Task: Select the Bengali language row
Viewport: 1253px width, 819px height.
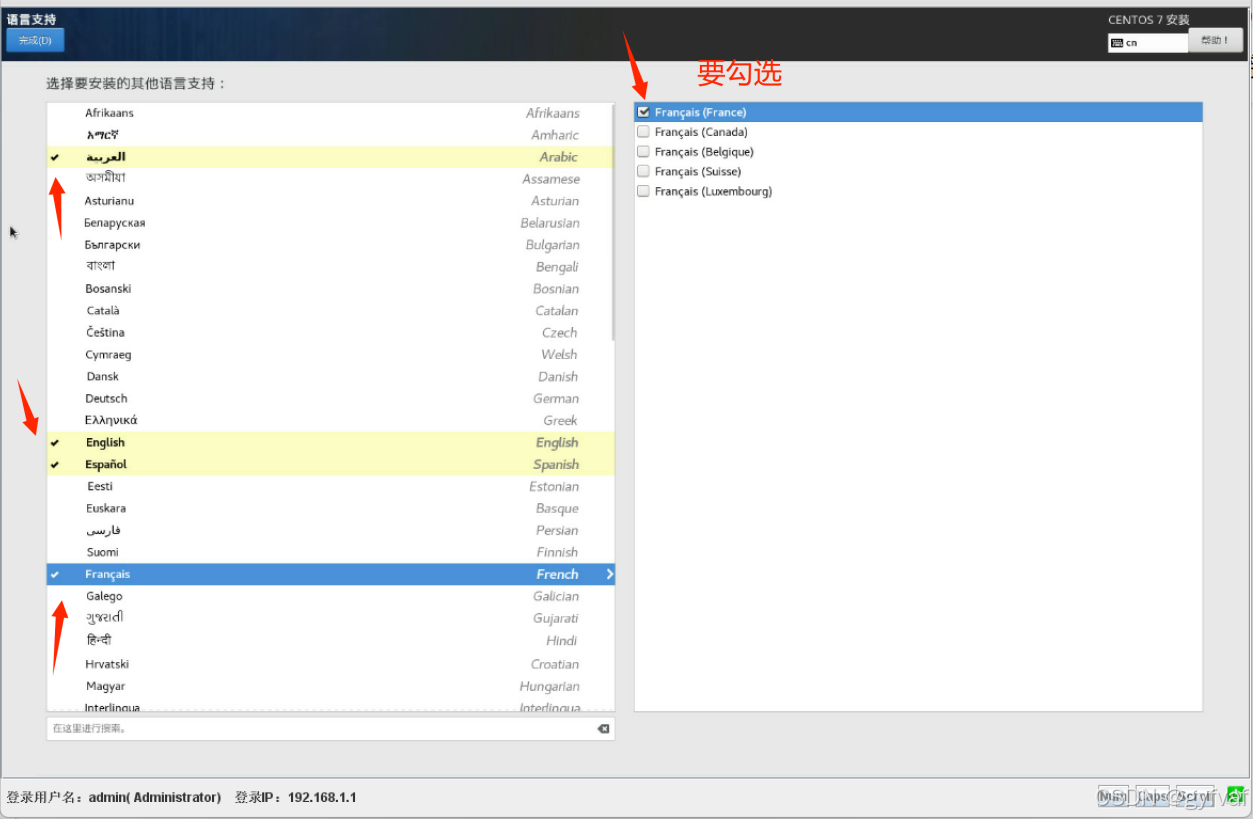Action: 328,267
